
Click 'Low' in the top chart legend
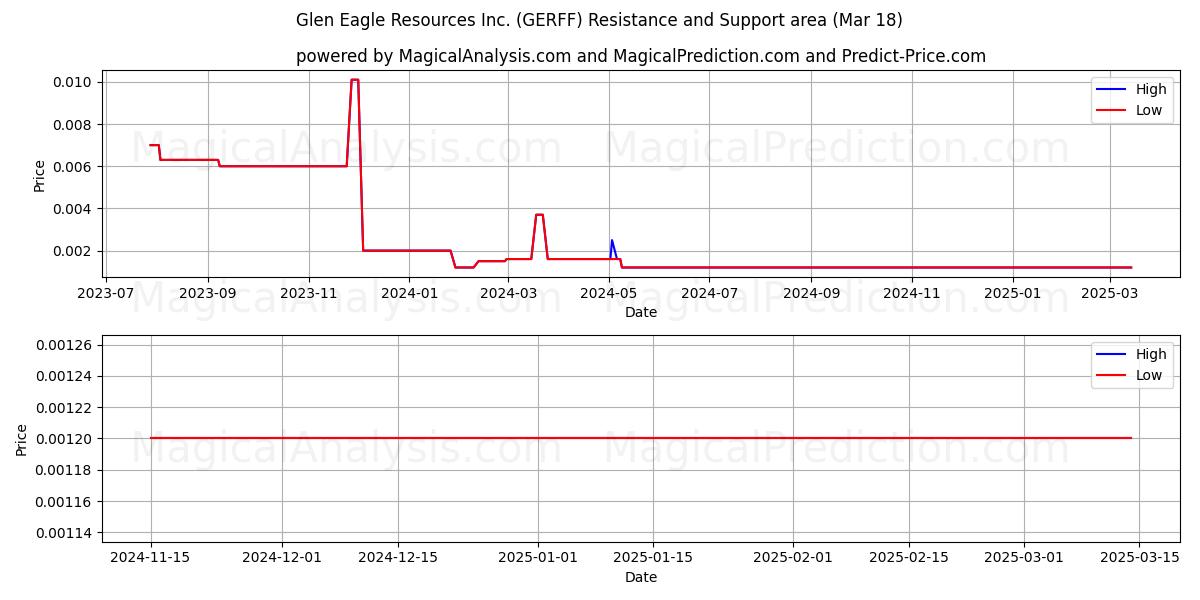click(1149, 110)
